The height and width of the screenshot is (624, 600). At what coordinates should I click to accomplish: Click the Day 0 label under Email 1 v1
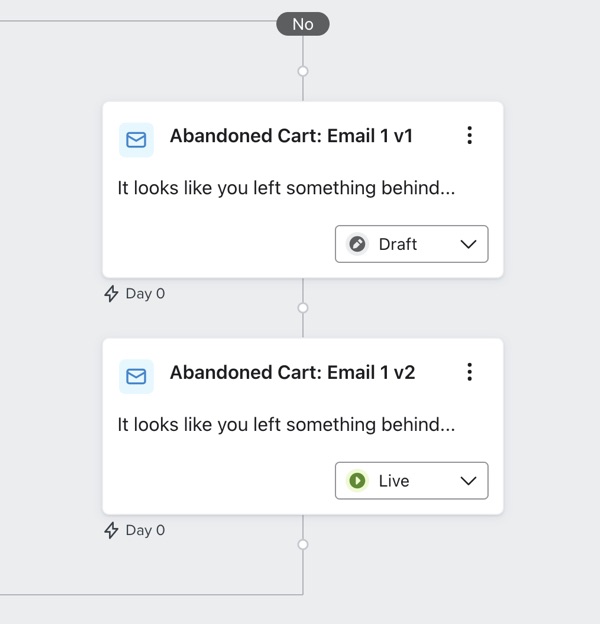tap(145, 294)
